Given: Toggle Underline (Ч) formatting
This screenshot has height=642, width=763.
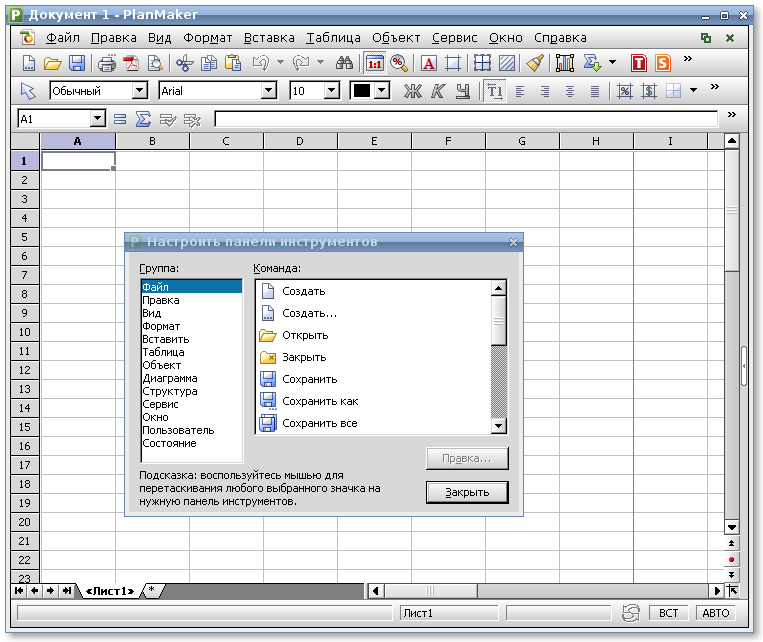Looking at the screenshot, I should [462, 91].
